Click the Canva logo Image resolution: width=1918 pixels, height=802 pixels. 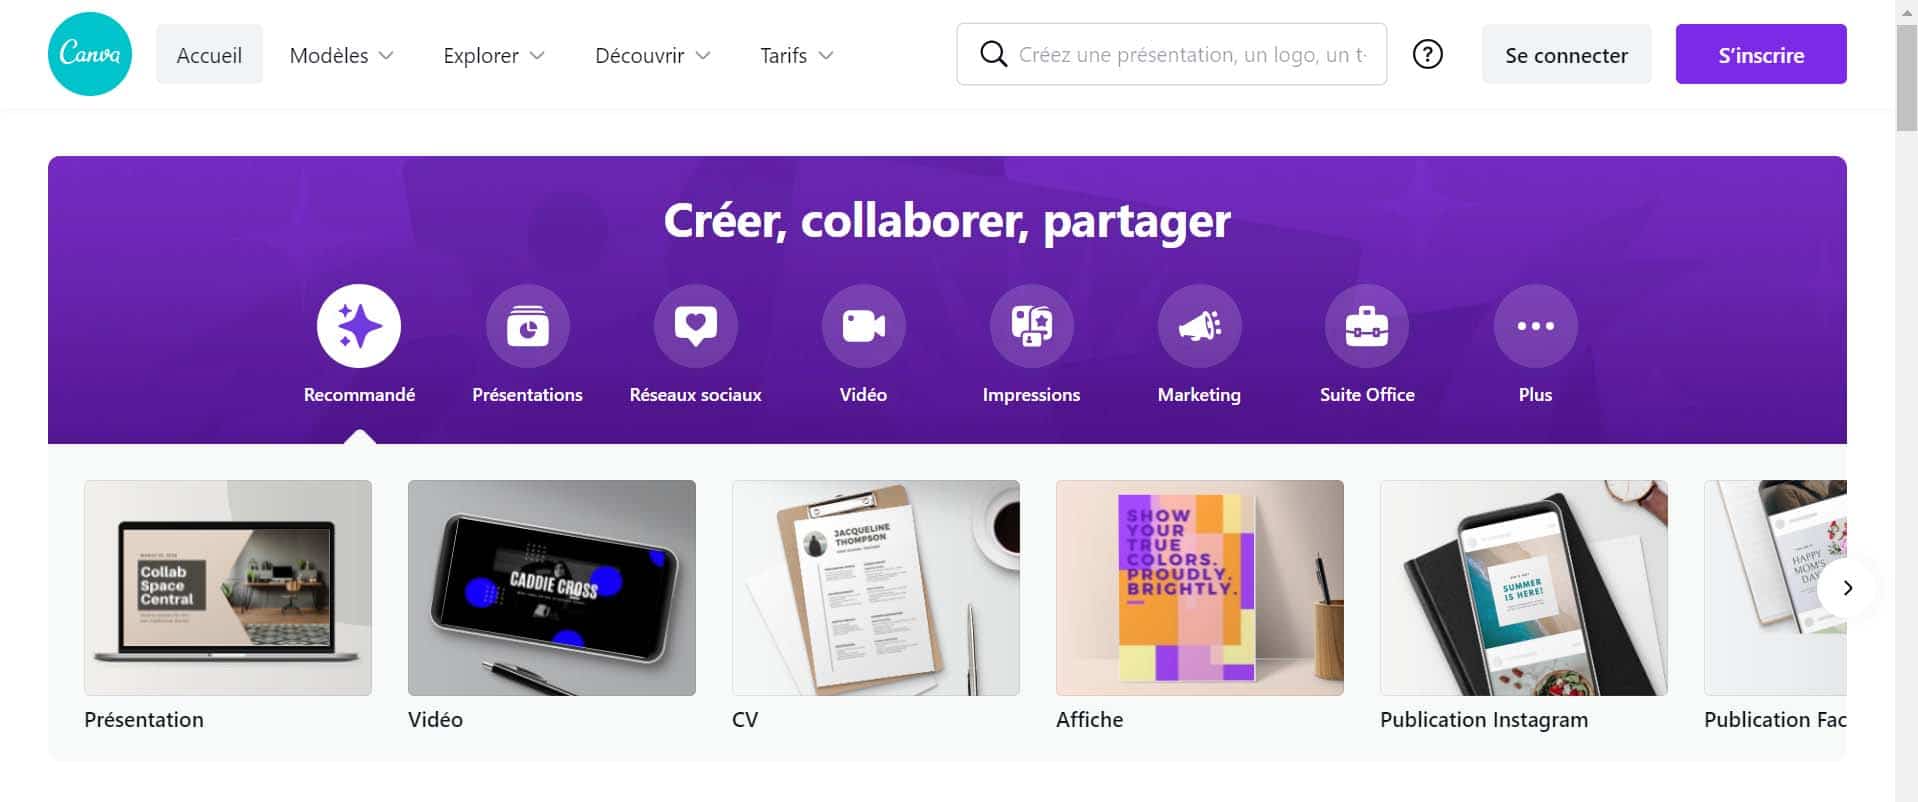click(x=90, y=54)
